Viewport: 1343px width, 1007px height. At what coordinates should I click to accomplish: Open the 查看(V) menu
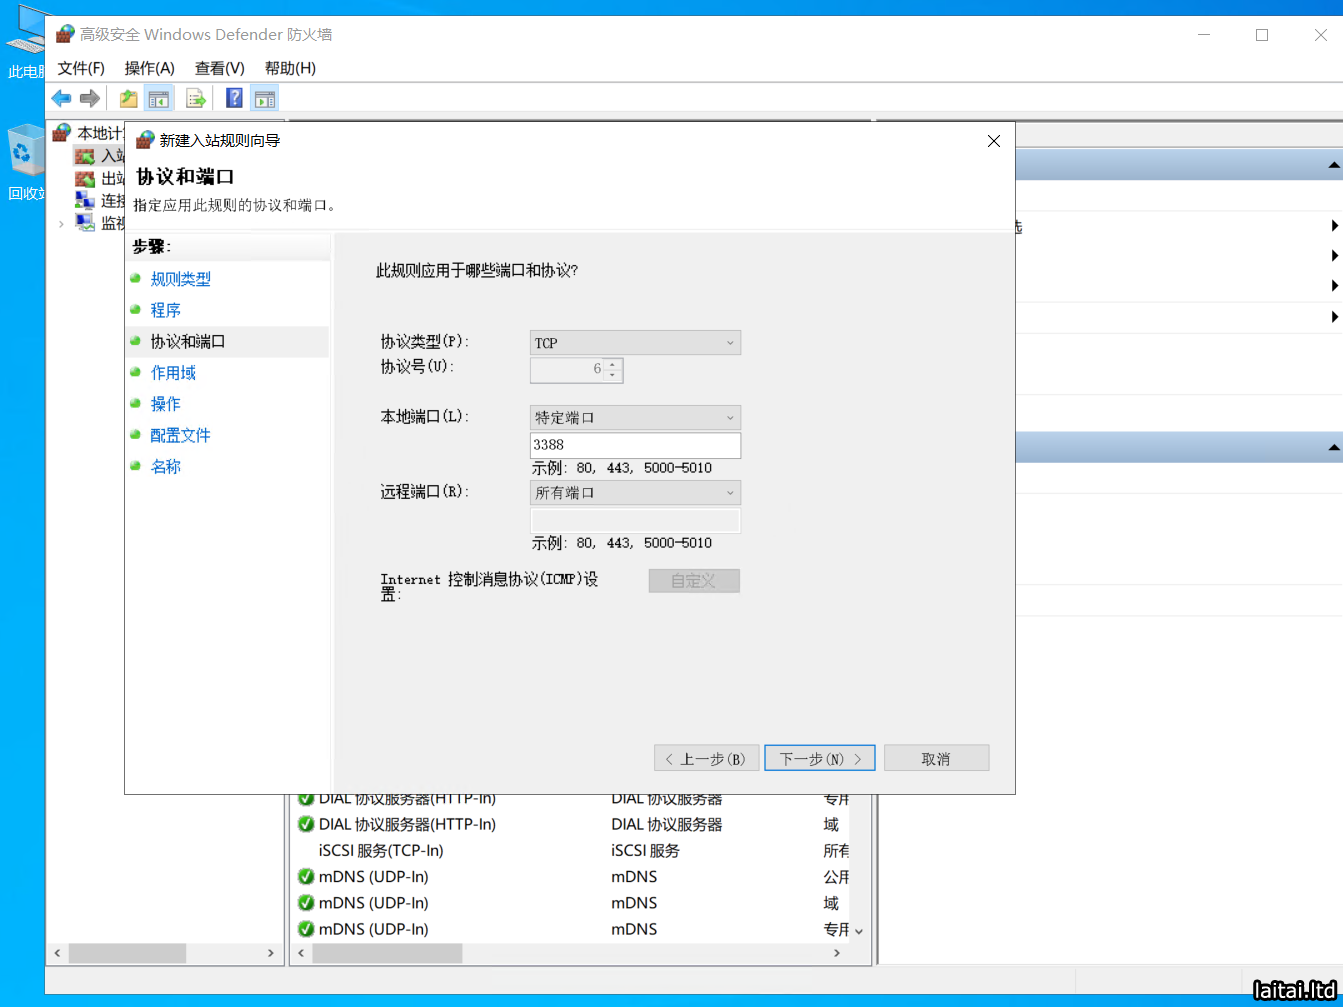(219, 68)
